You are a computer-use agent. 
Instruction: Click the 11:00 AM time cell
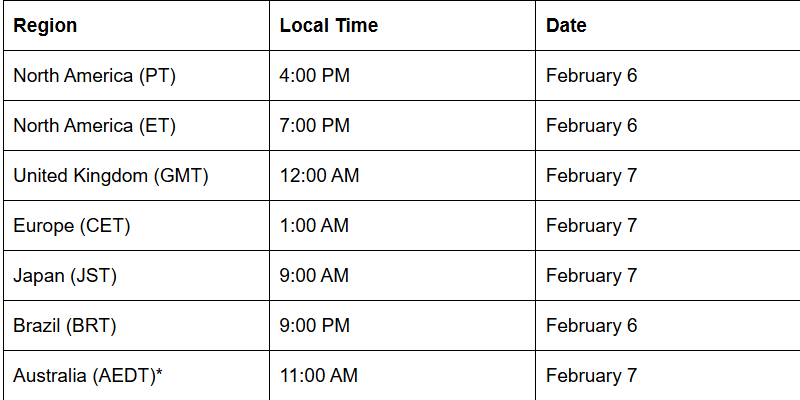(x=319, y=376)
